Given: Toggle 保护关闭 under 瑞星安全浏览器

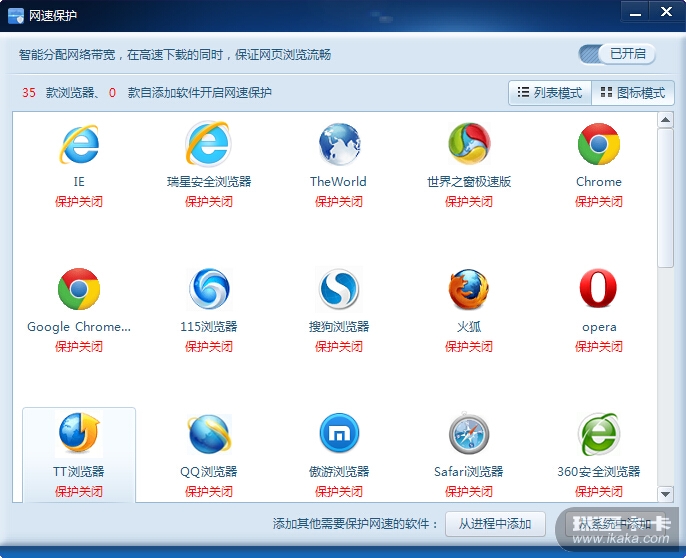Looking at the screenshot, I should click(x=209, y=202).
